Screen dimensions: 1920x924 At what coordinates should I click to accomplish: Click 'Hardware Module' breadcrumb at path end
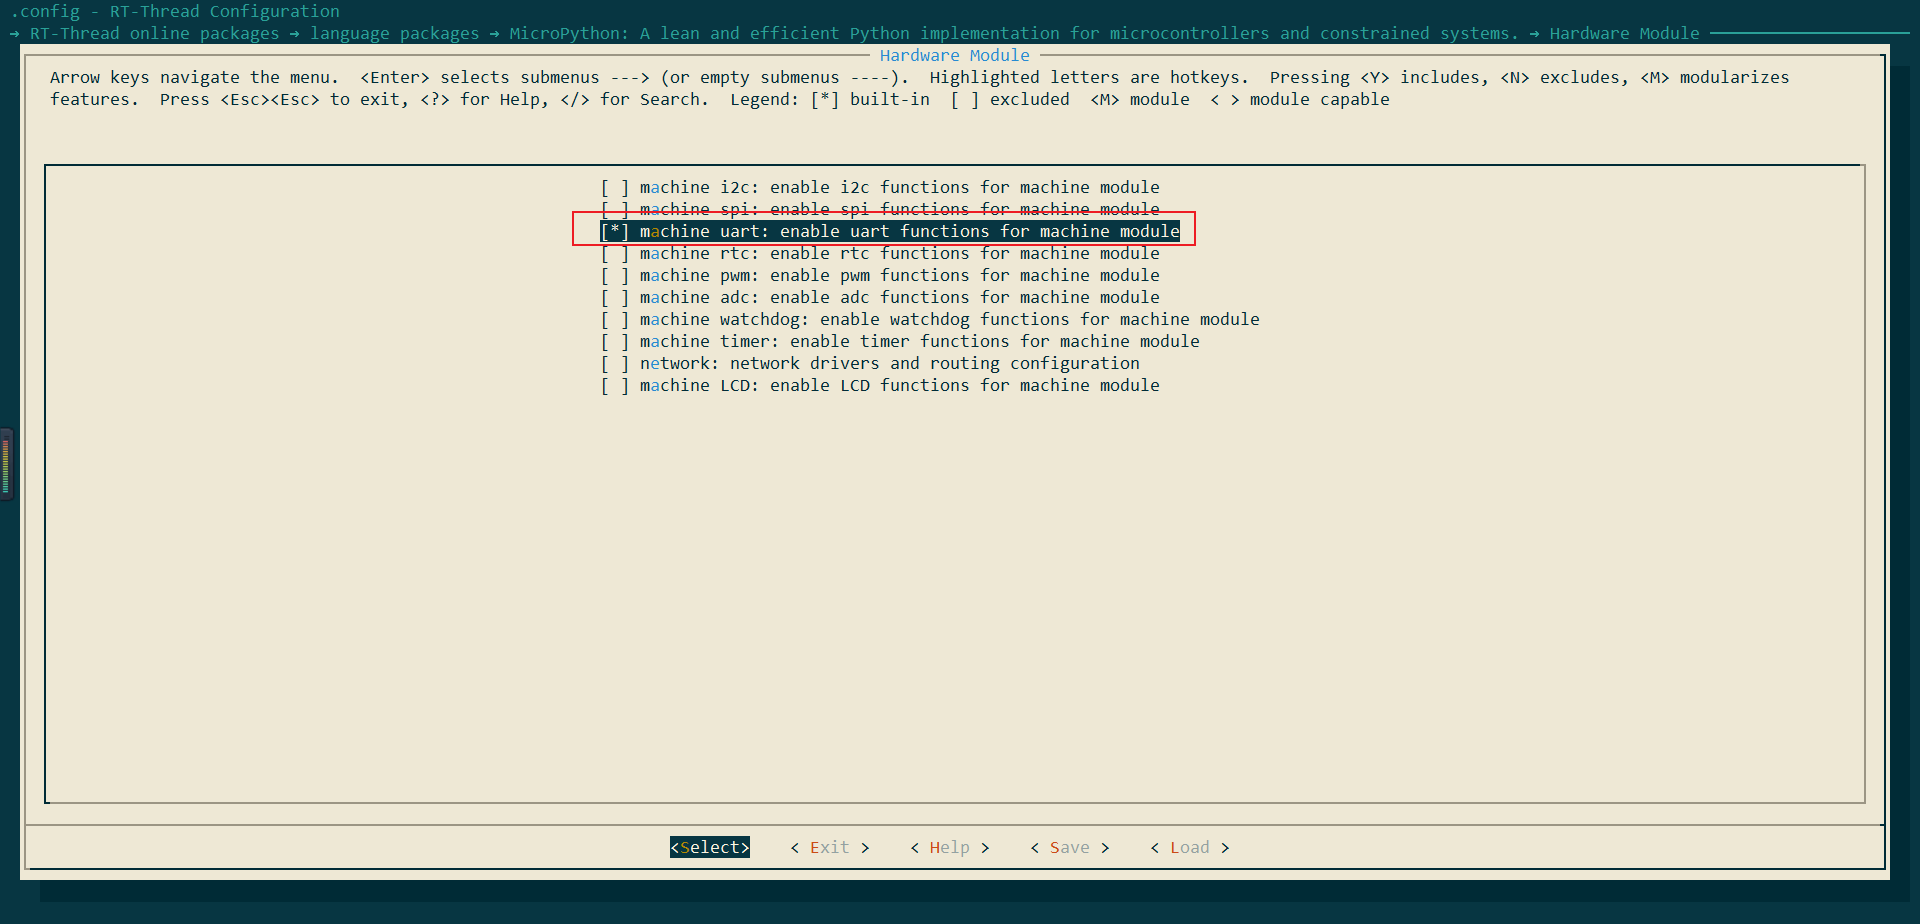coord(1625,33)
